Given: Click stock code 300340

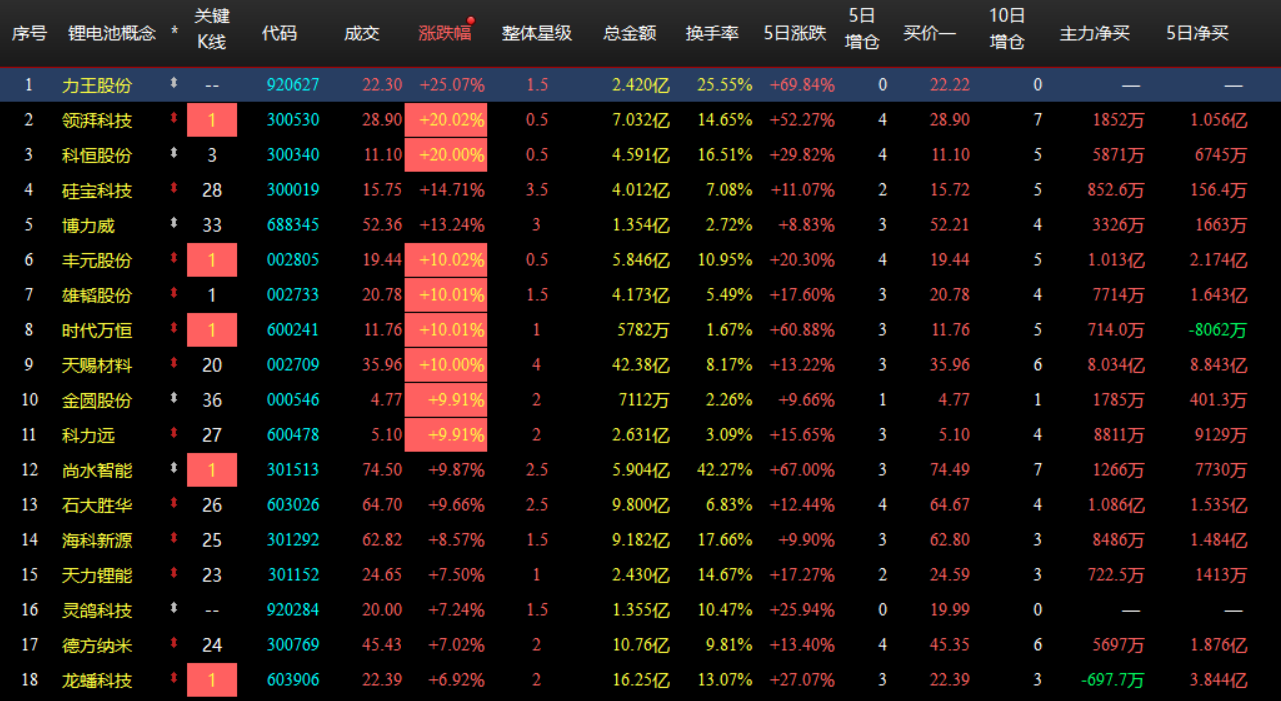Looking at the screenshot, I should [x=293, y=155].
